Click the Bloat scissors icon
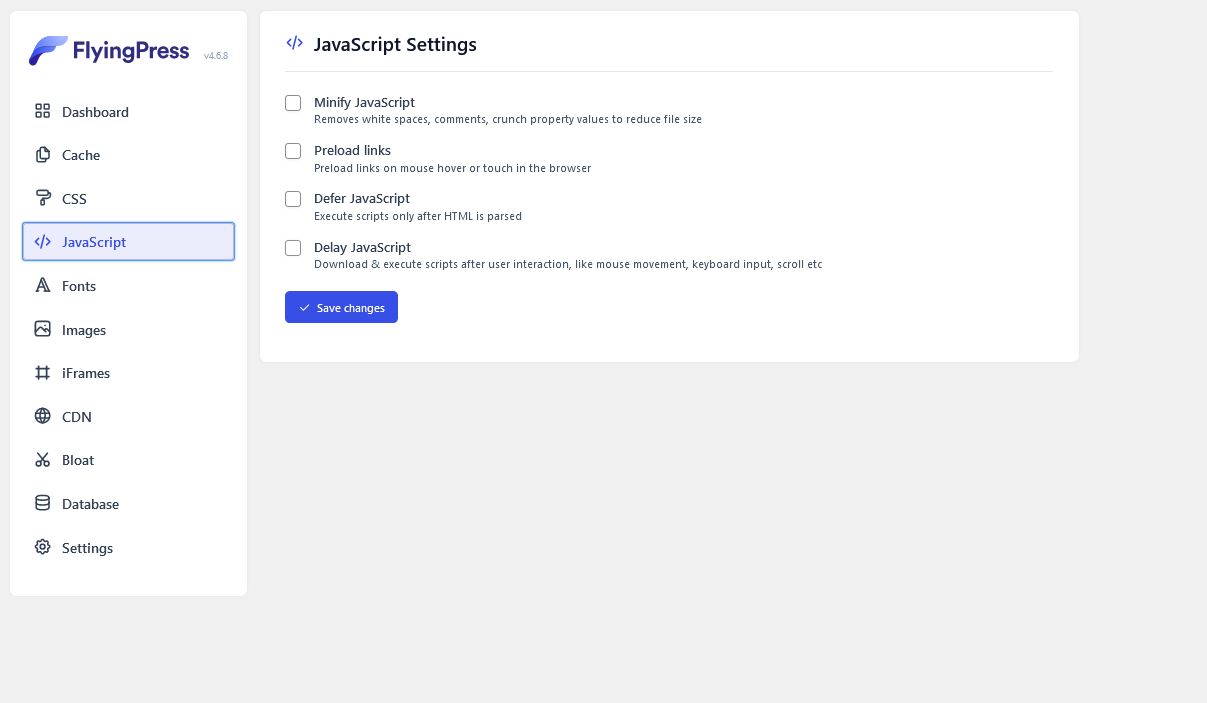Screen dimensions: 1207x703 click(42, 460)
